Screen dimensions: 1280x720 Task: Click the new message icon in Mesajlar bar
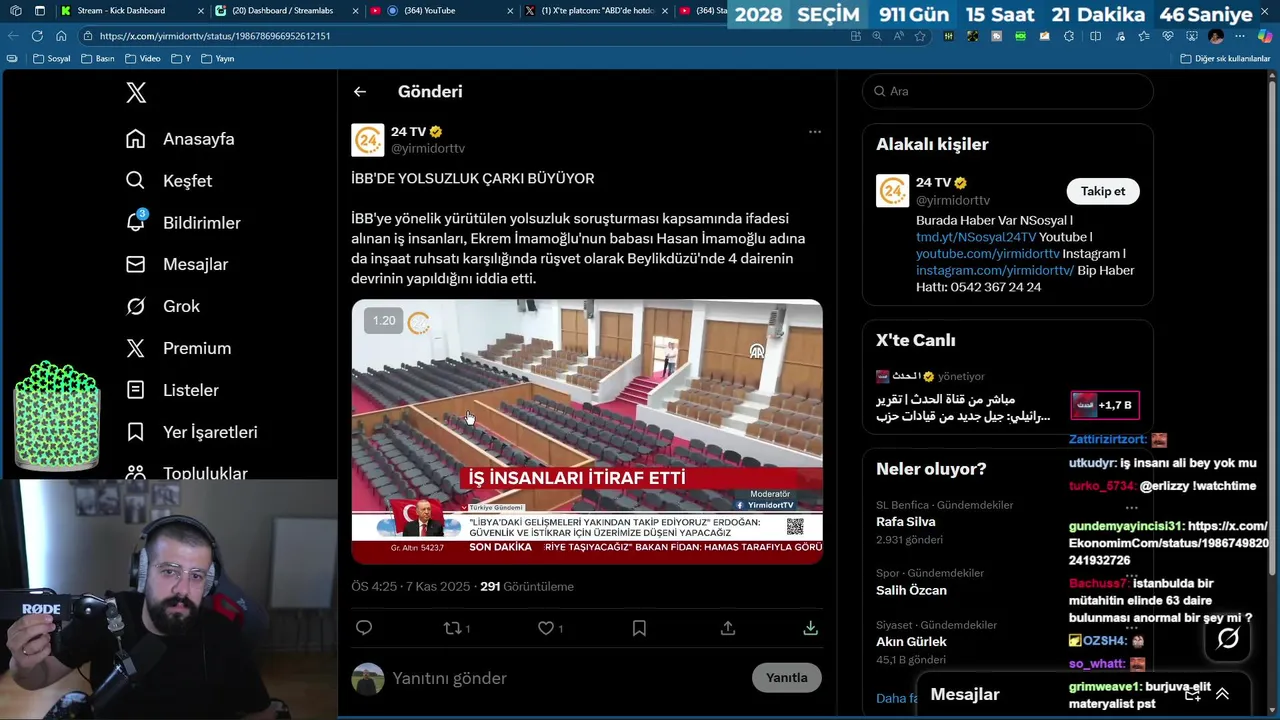[x=1192, y=694]
